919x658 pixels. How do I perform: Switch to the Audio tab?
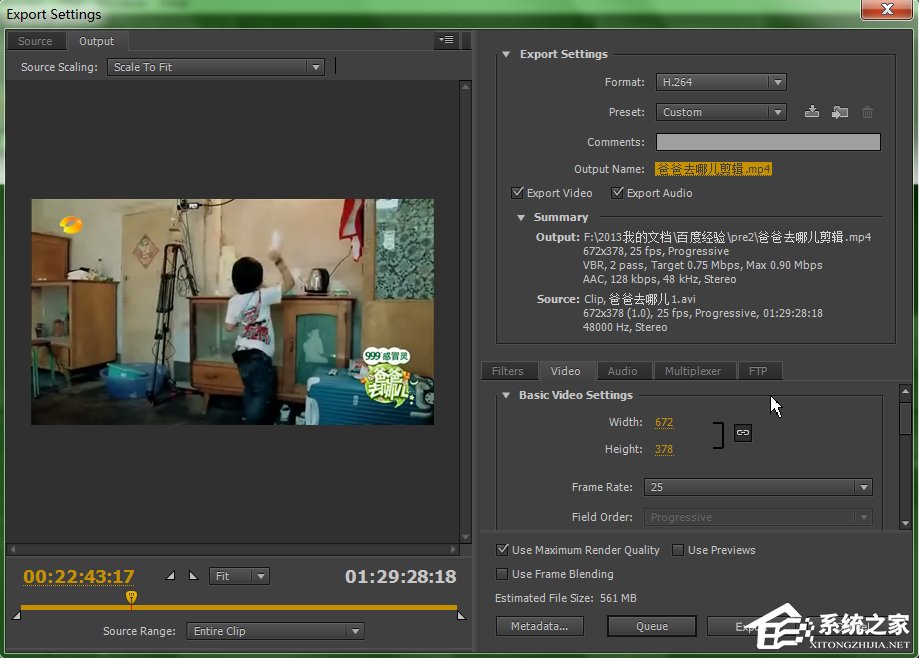click(x=622, y=371)
